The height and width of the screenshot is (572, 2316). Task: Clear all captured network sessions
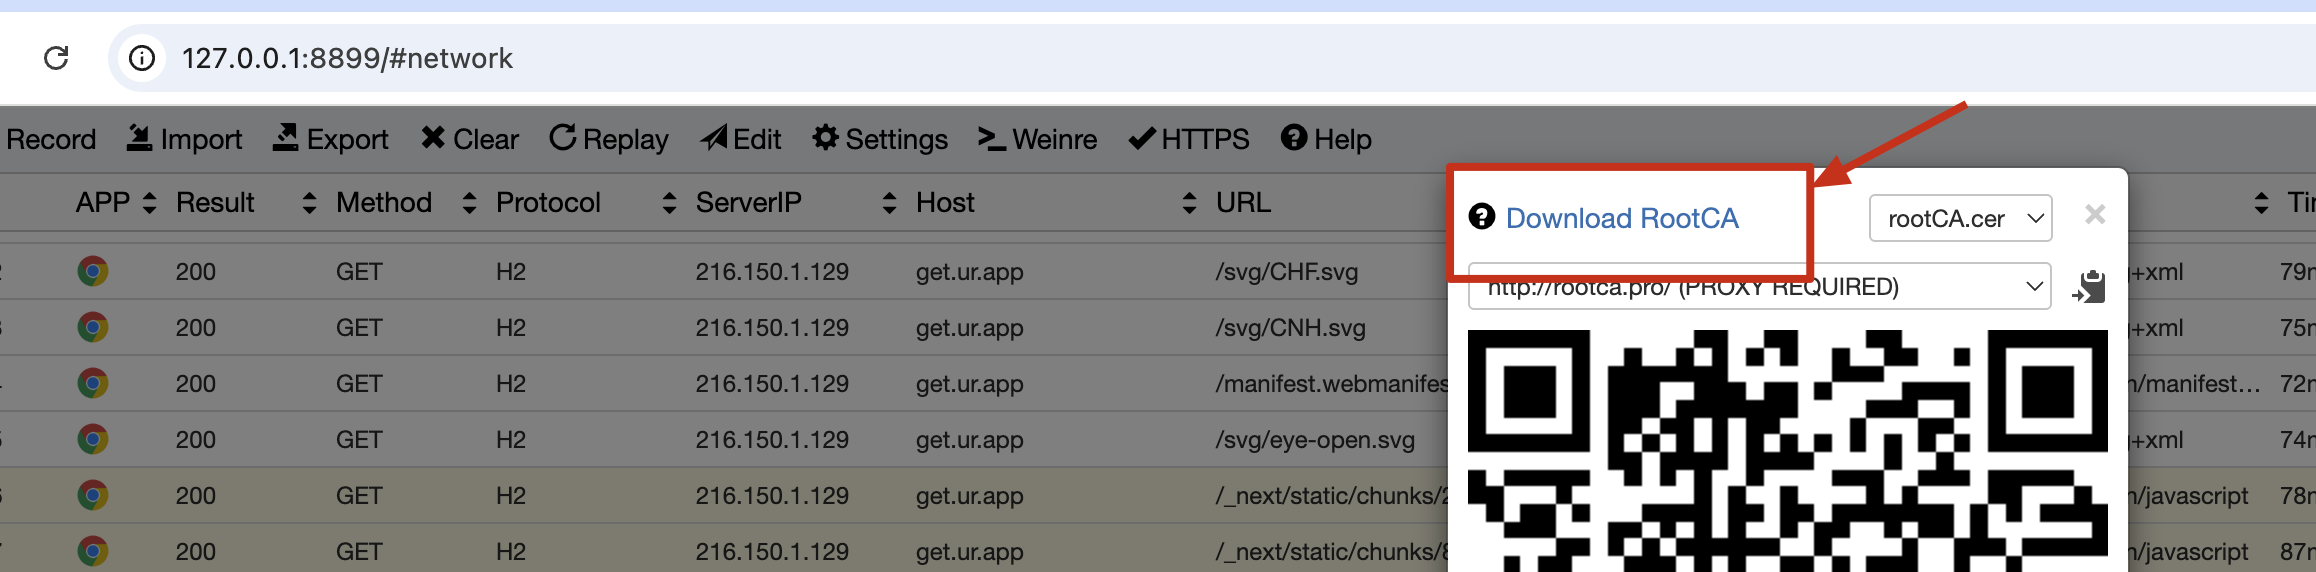point(470,139)
